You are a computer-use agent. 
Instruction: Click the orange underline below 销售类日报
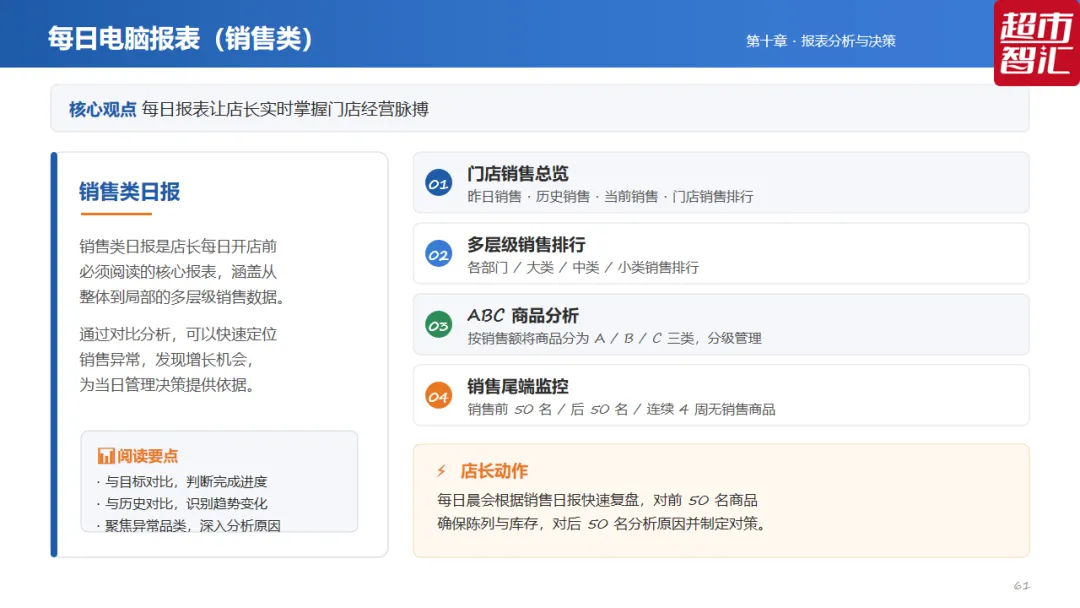(116, 214)
